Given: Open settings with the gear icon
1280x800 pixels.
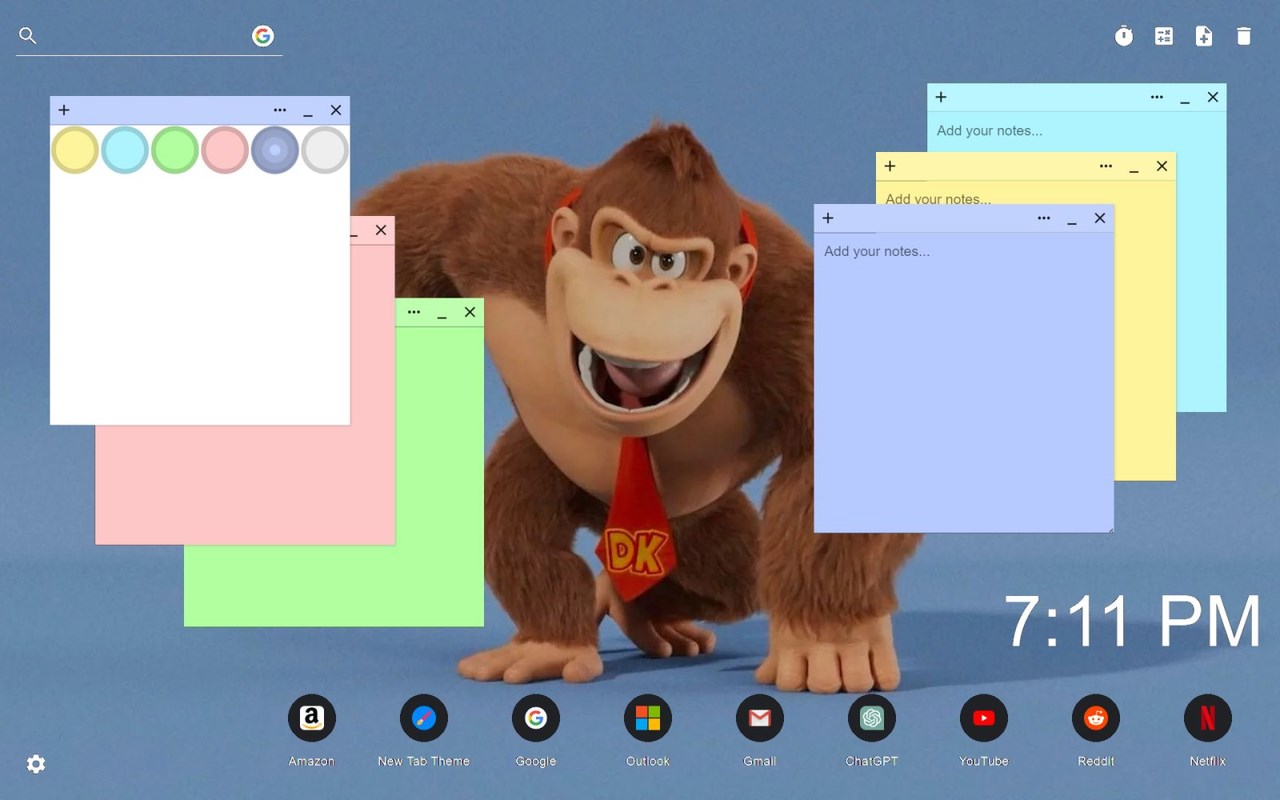Looking at the screenshot, I should tap(36, 764).
